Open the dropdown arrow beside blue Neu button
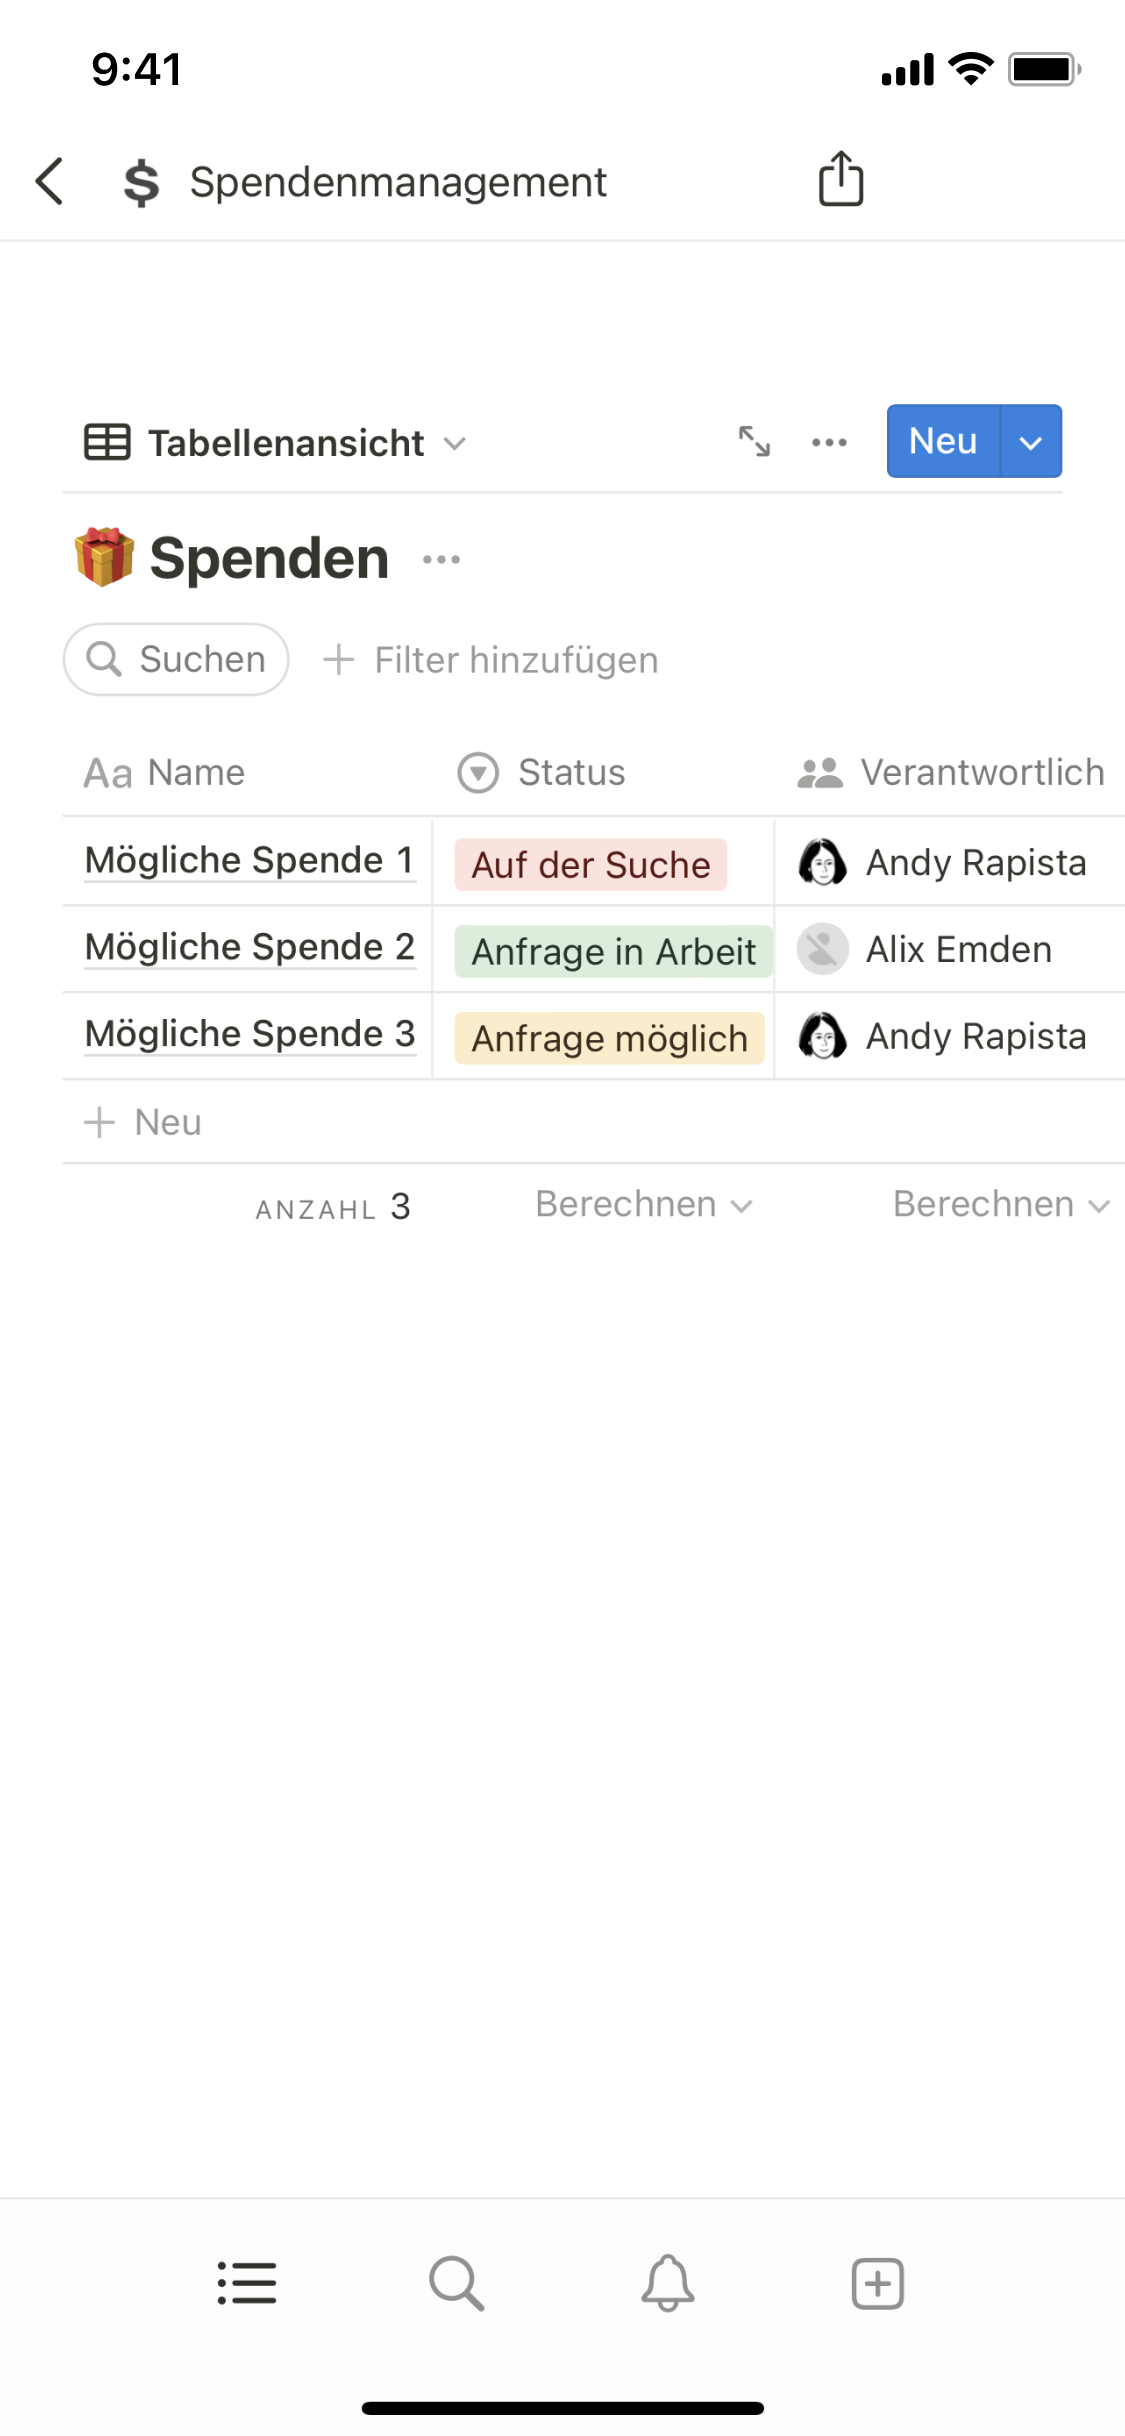The image size is (1125, 2436). (x=1031, y=442)
